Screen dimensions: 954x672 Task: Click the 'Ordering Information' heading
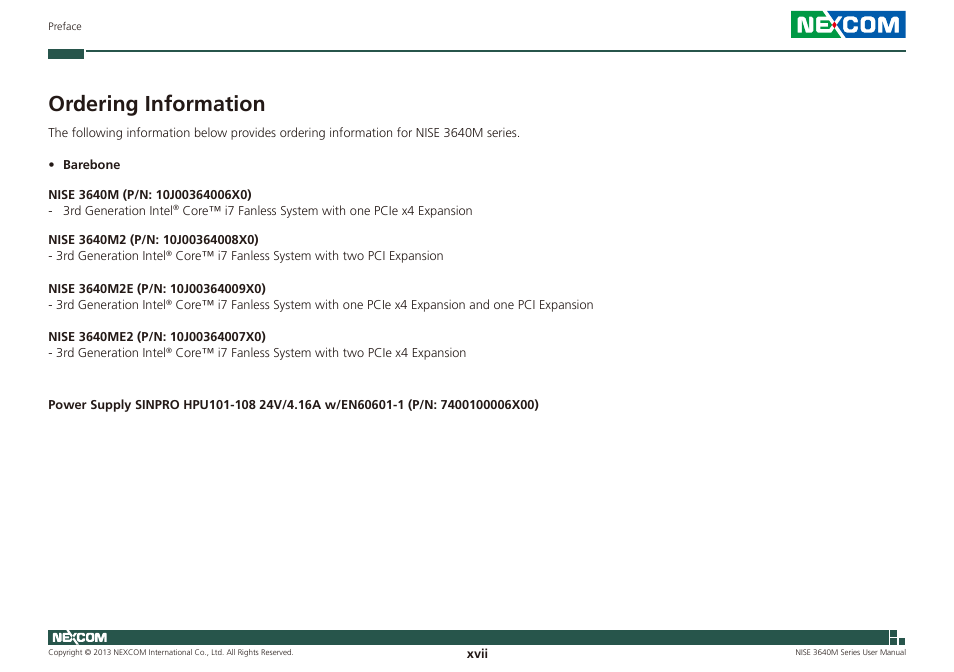click(156, 103)
